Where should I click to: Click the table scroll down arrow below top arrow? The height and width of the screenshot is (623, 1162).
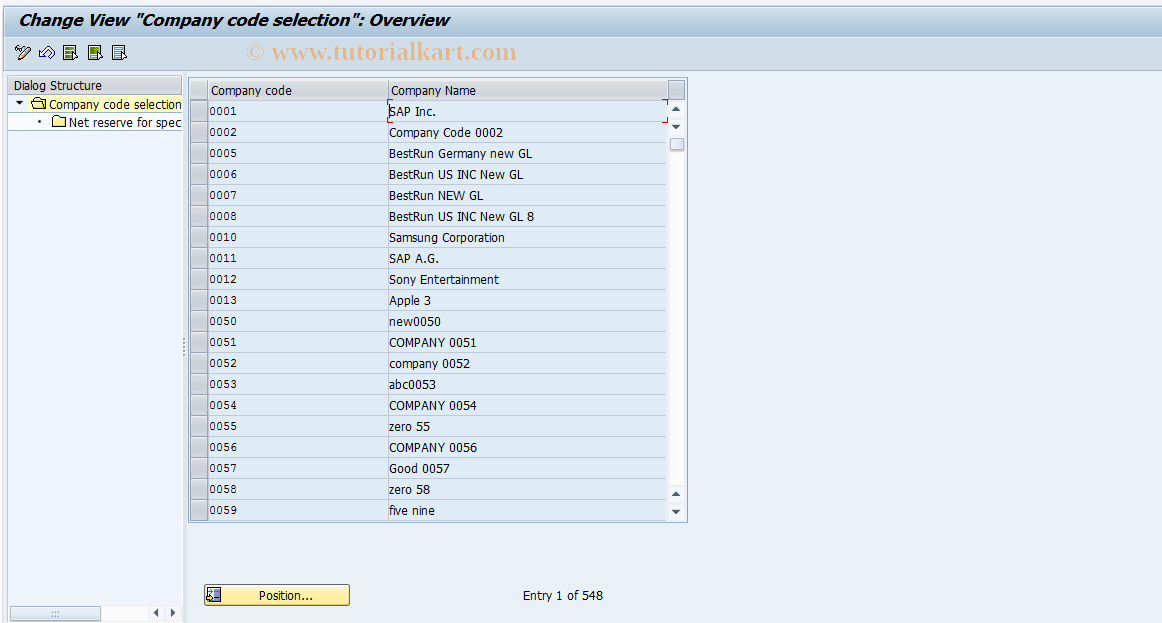676,127
